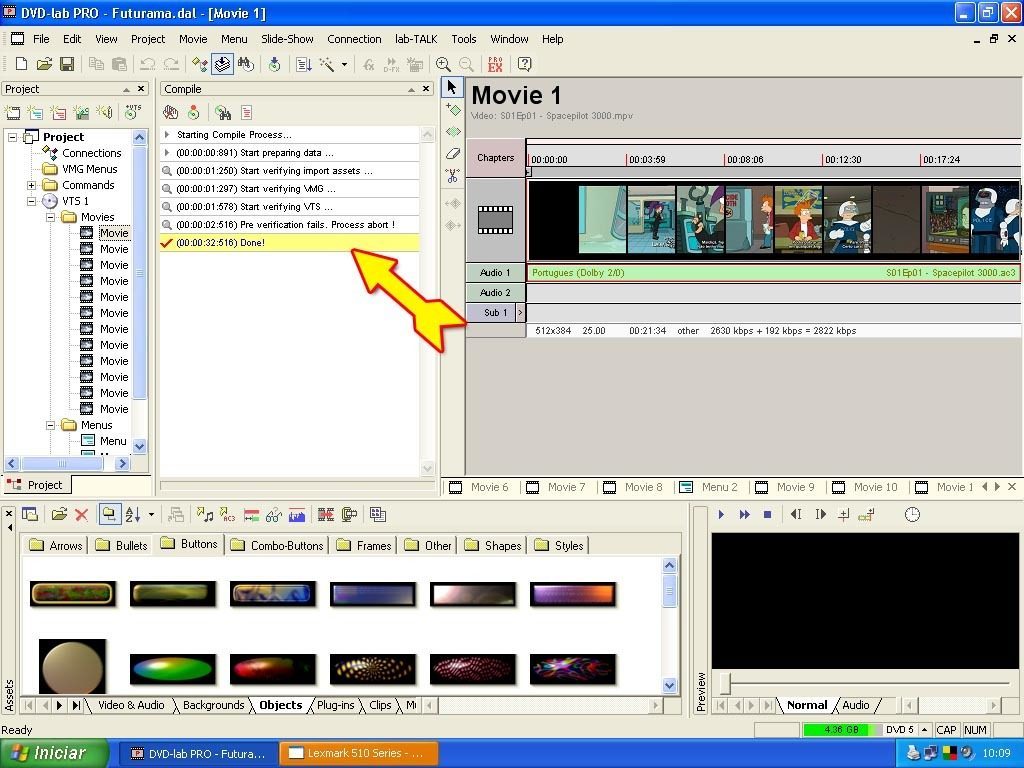The height and width of the screenshot is (768, 1024).
Task: Click the 00:08:06 chapter marker on the timeline
Action: (744, 159)
